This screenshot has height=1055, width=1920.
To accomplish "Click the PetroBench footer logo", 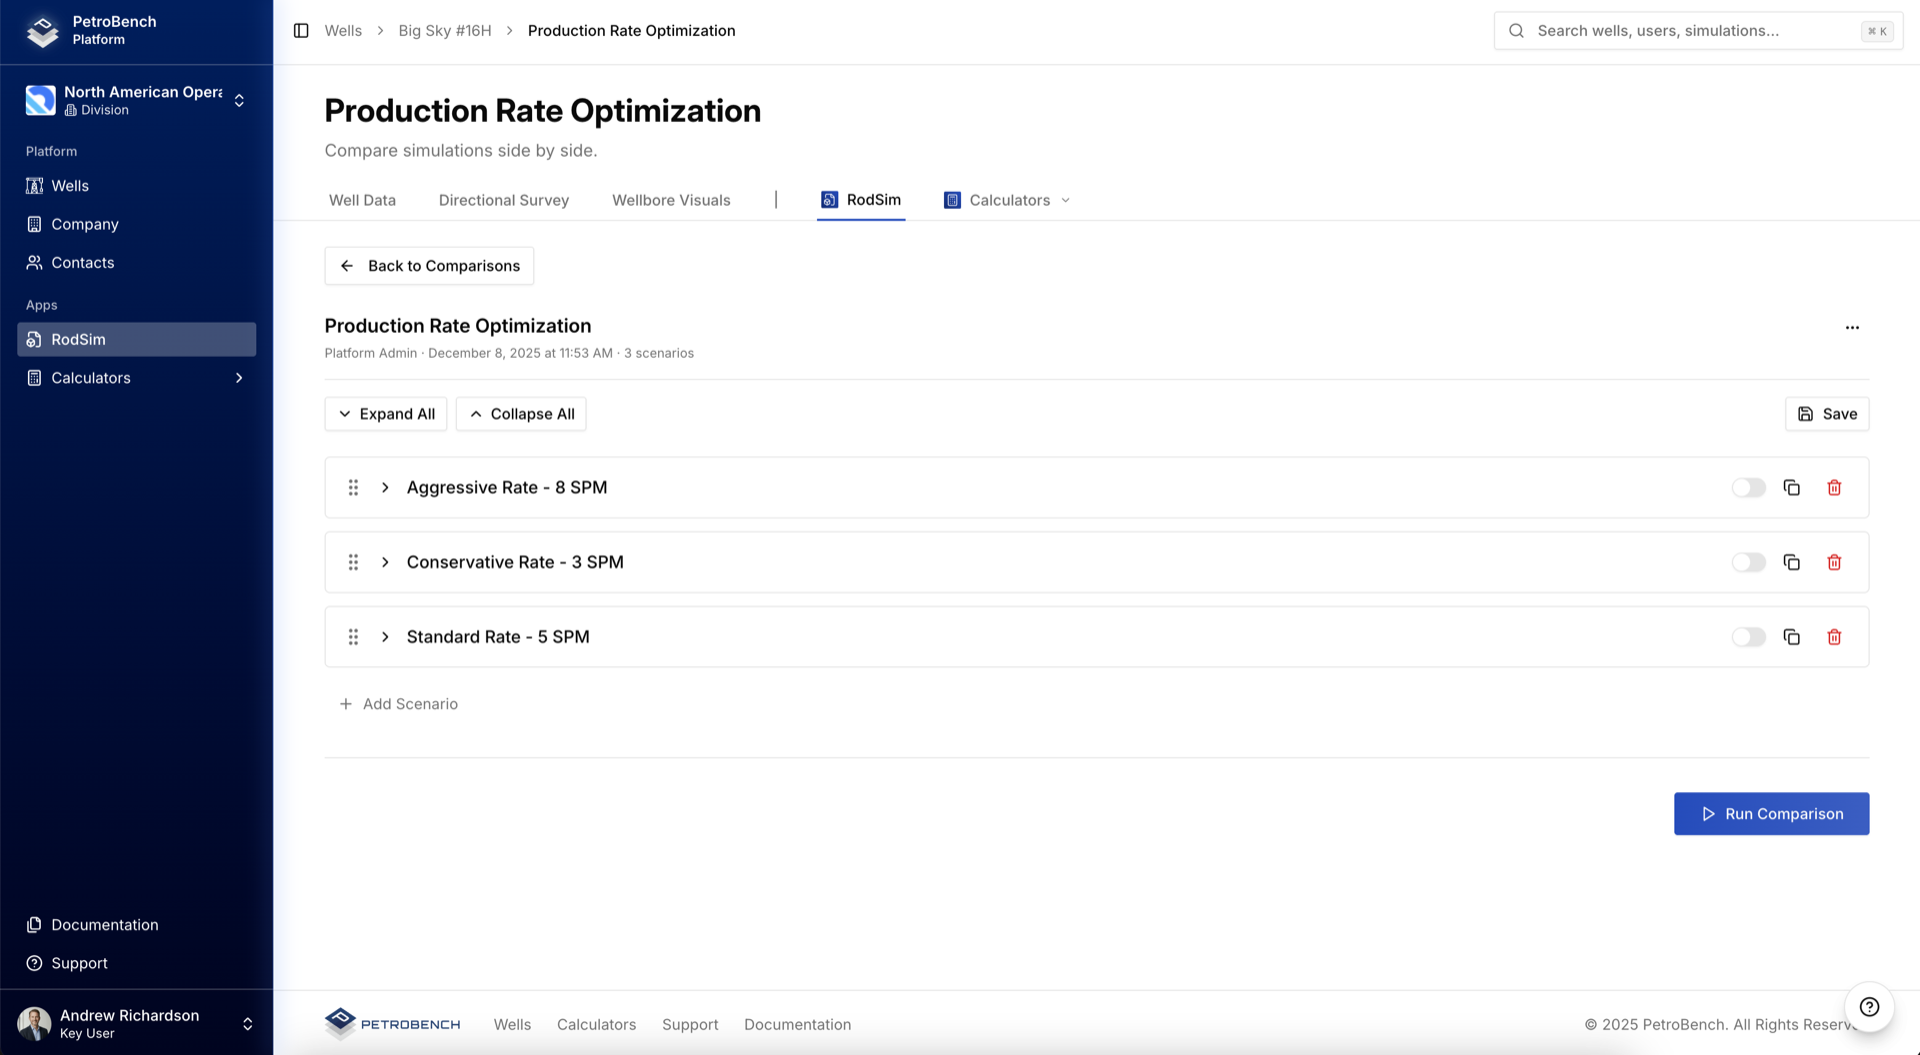I will coord(392,1024).
